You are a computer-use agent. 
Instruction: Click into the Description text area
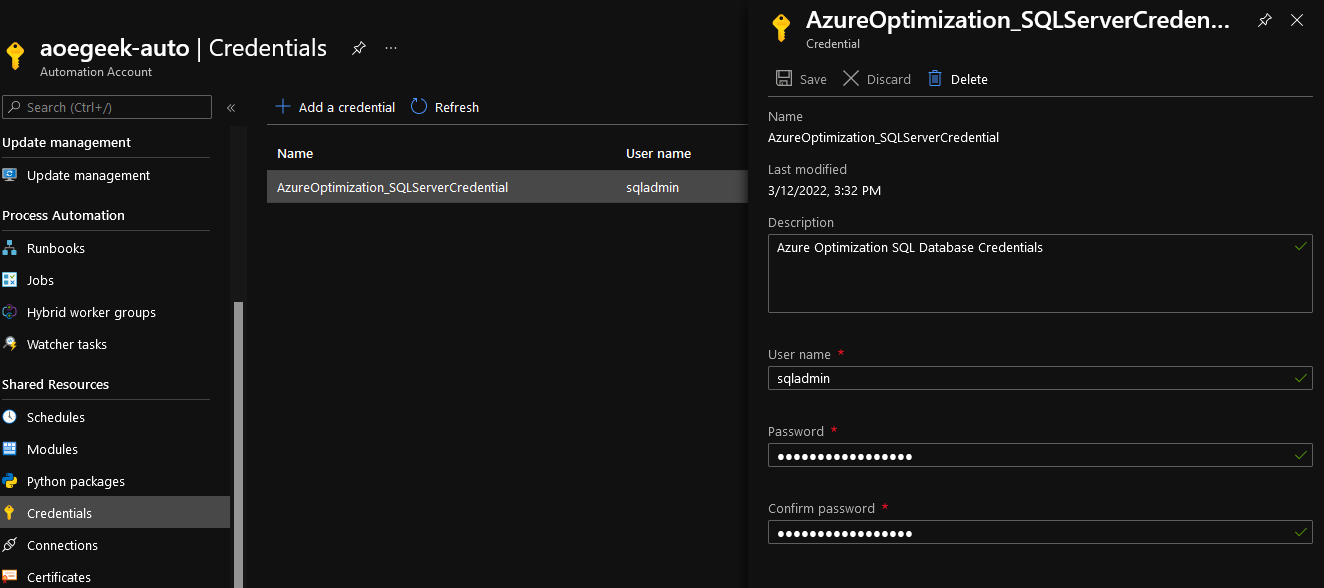click(1040, 273)
